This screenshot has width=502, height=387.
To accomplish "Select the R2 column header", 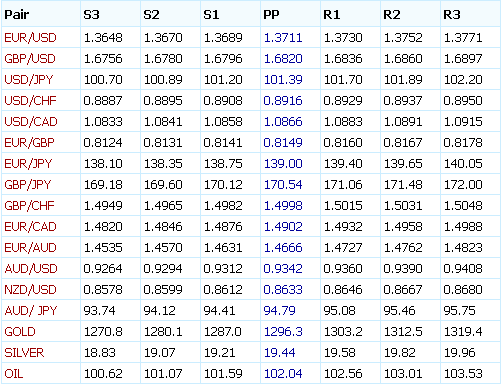I will click(392, 15).
